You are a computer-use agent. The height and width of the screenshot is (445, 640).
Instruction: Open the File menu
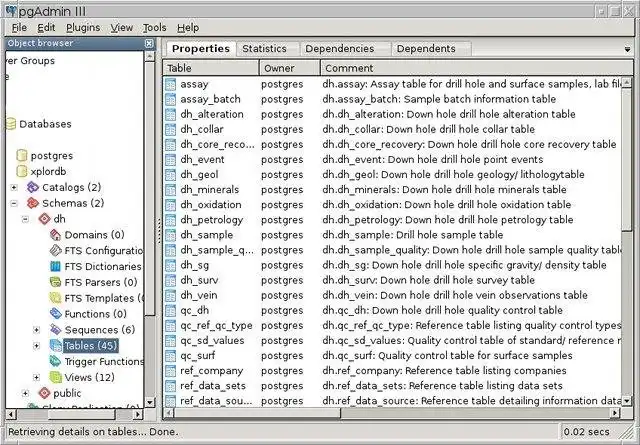tap(19, 28)
